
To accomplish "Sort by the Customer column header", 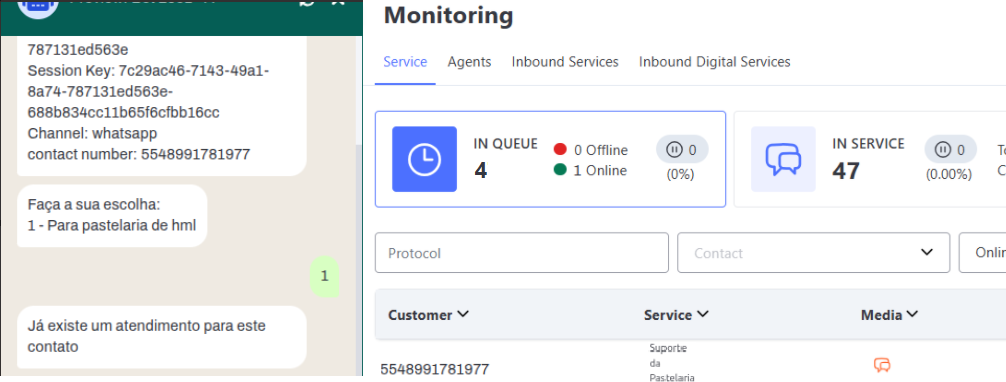I will point(428,315).
